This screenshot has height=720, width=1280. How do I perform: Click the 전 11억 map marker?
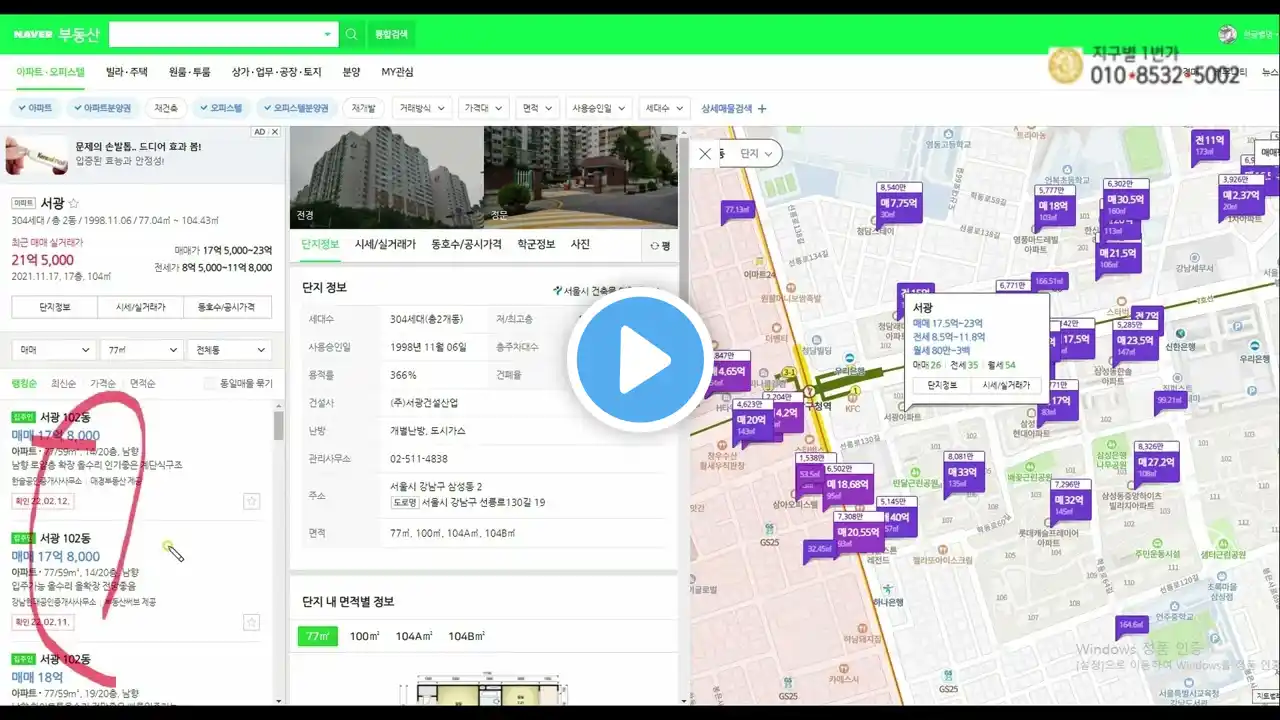[x=1209, y=146]
